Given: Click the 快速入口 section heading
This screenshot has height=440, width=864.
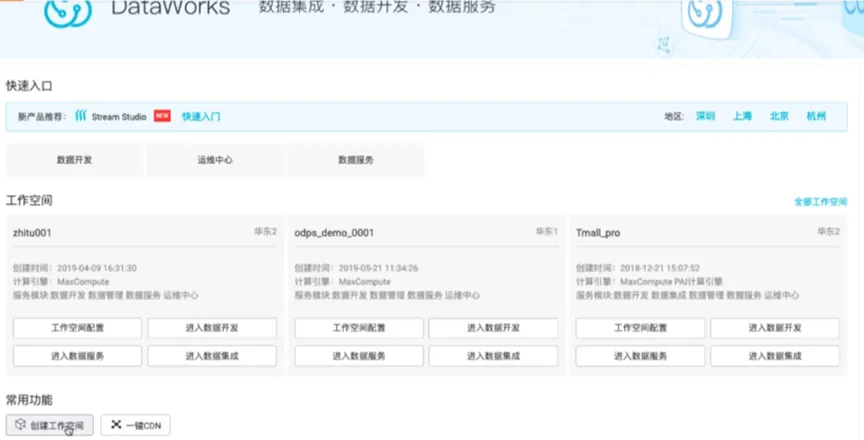Looking at the screenshot, I should click(29, 86).
